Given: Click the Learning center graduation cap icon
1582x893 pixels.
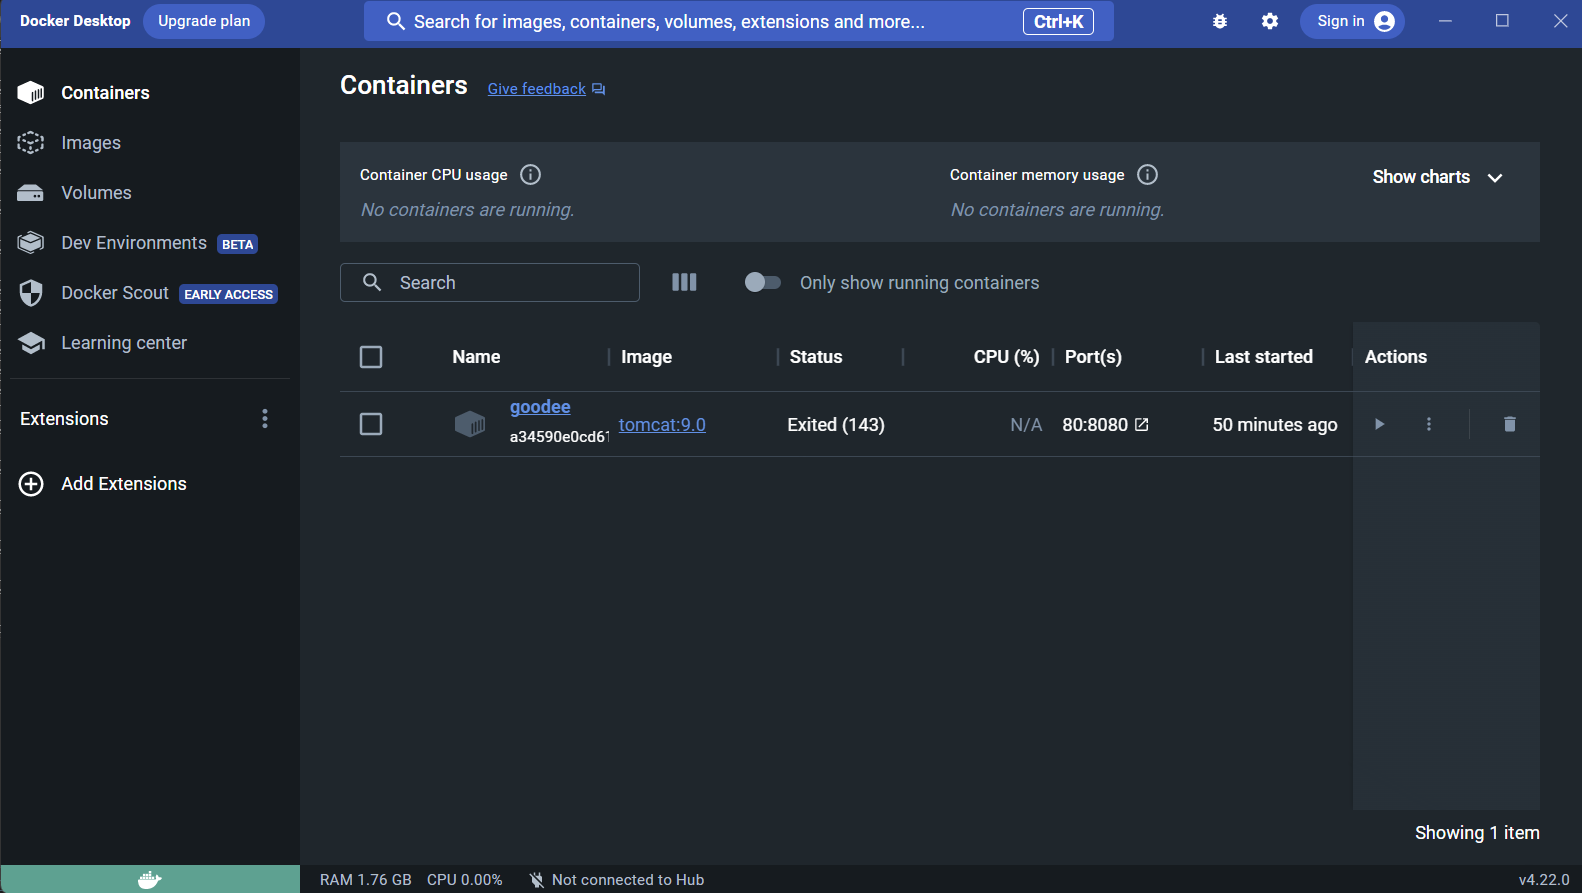Looking at the screenshot, I should point(31,343).
